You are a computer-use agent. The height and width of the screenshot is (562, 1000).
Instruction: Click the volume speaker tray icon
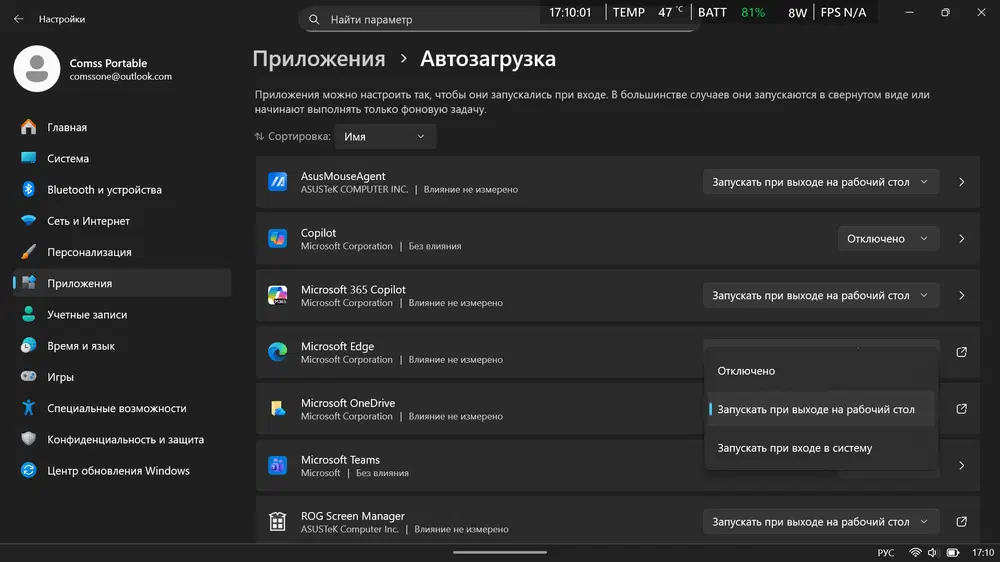932,553
